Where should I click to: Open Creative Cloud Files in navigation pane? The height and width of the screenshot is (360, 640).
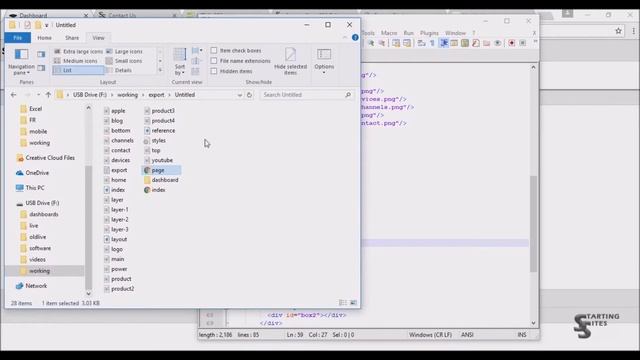[x=50, y=158]
